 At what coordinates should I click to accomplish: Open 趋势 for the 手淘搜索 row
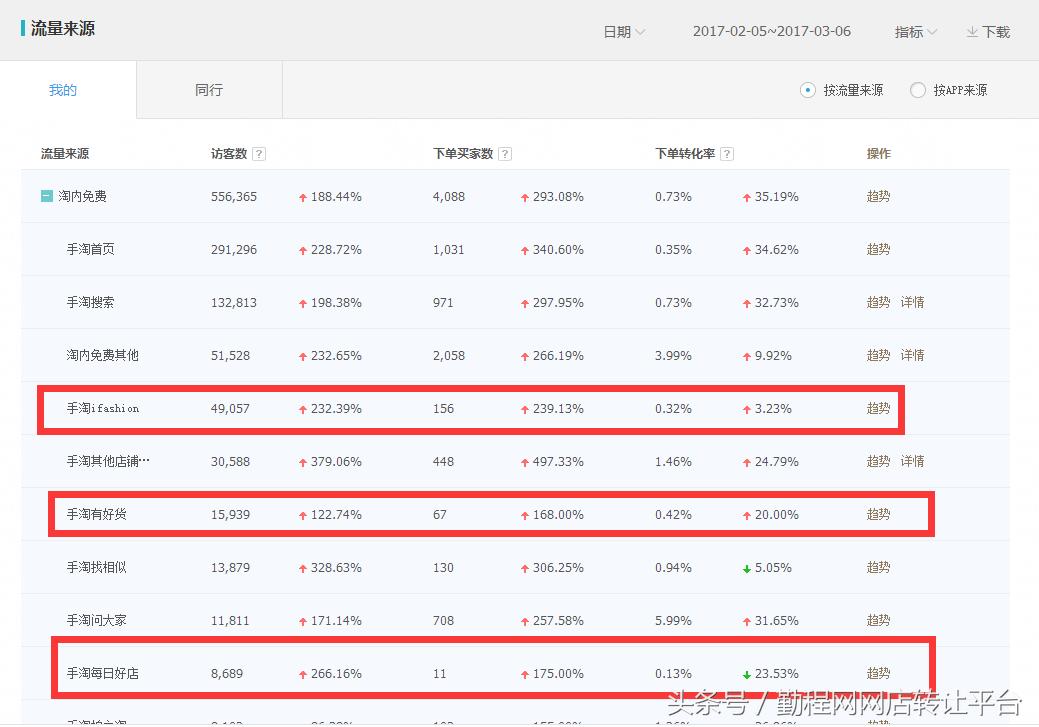(x=878, y=302)
